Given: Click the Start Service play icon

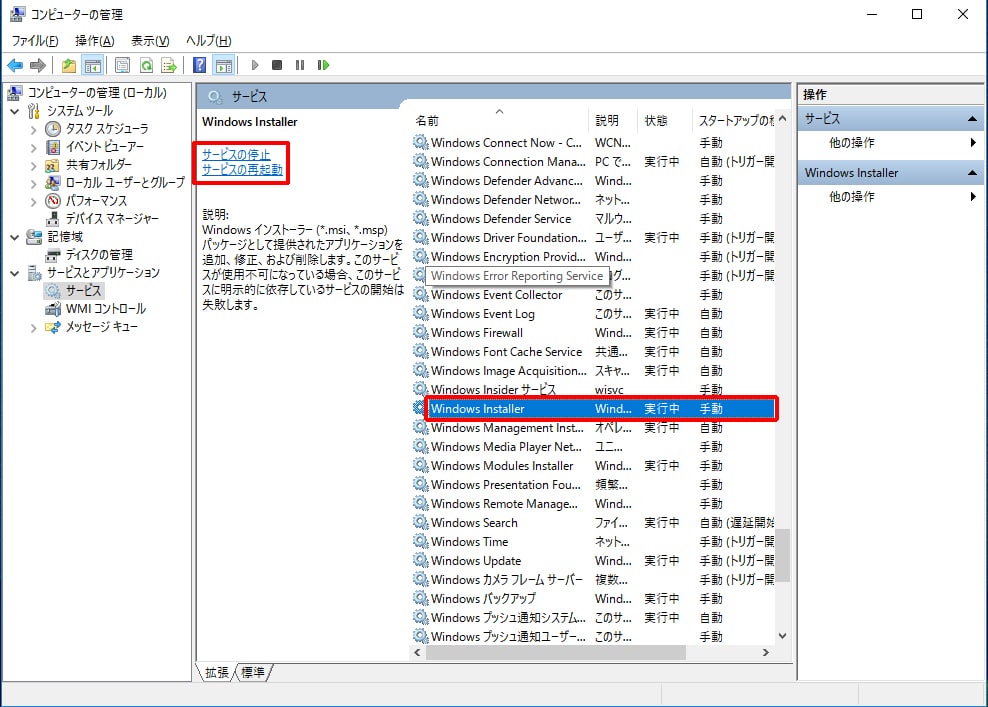Looking at the screenshot, I should [255, 65].
